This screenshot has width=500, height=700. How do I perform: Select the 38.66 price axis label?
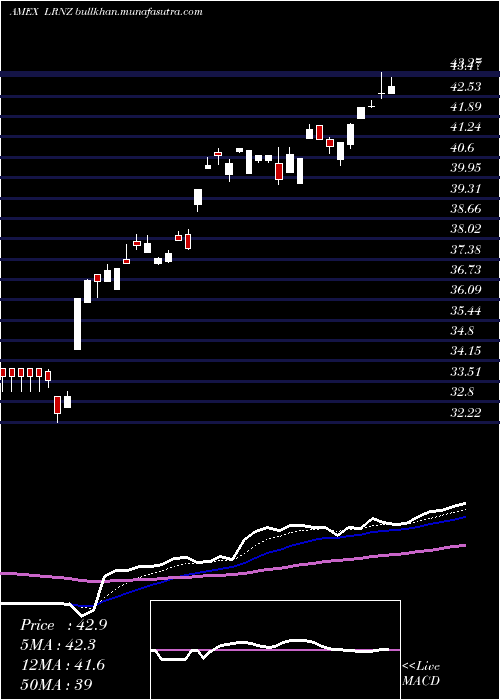pos(466,209)
